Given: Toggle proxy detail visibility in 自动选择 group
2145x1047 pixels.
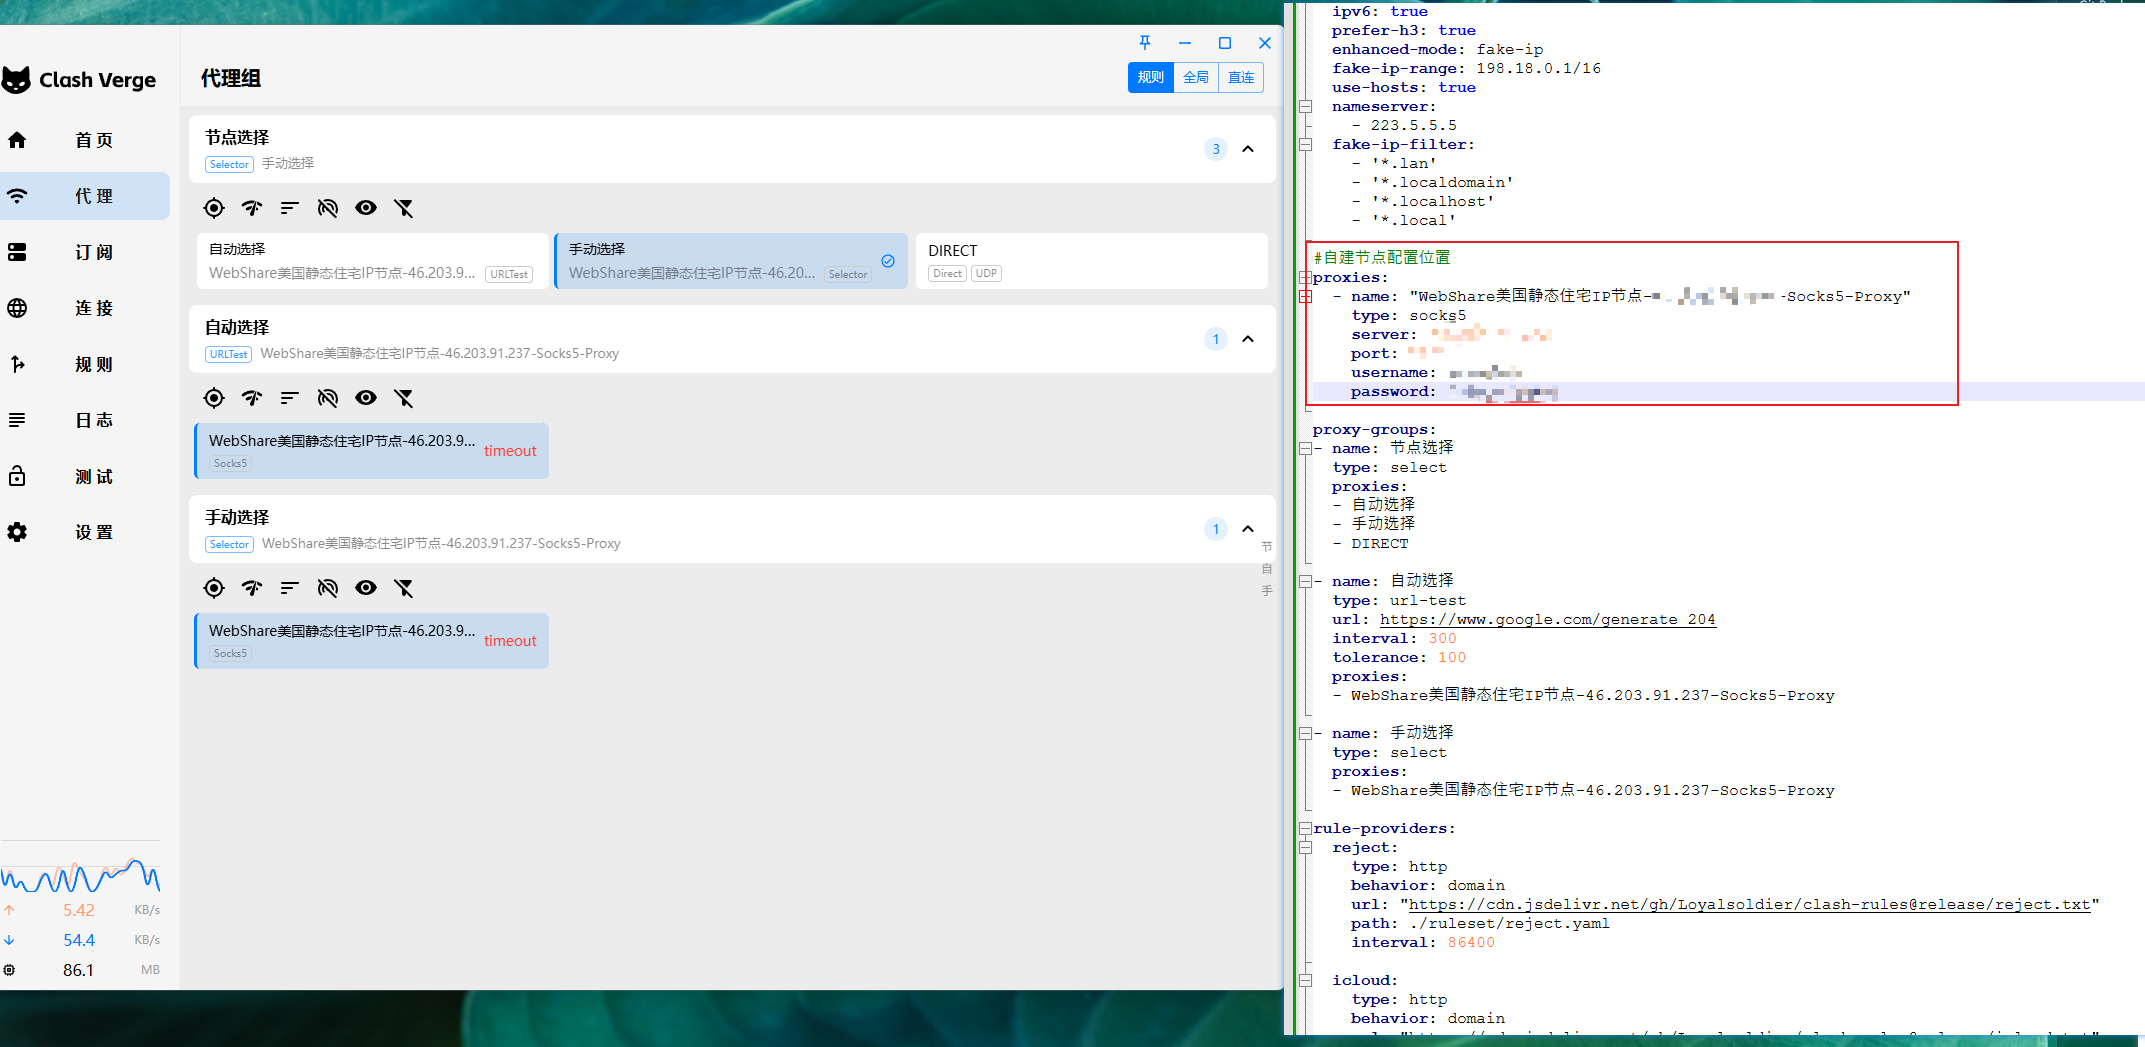Looking at the screenshot, I should pos(366,398).
